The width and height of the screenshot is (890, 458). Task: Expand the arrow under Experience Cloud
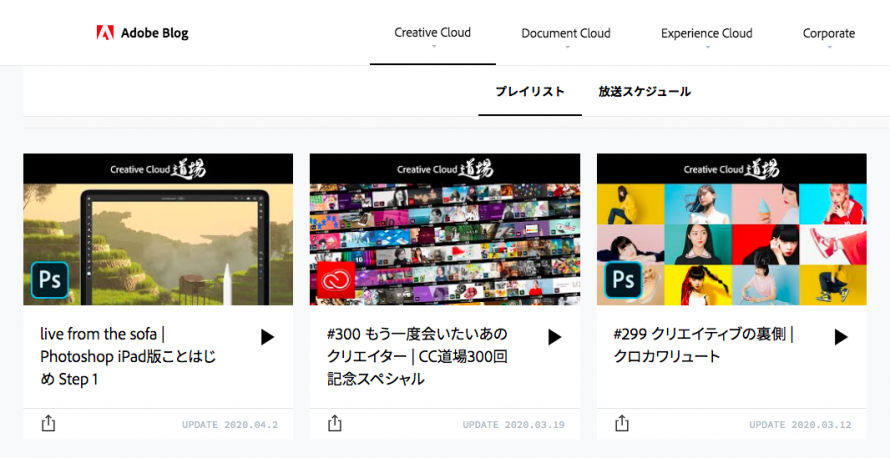tap(707, 47)
